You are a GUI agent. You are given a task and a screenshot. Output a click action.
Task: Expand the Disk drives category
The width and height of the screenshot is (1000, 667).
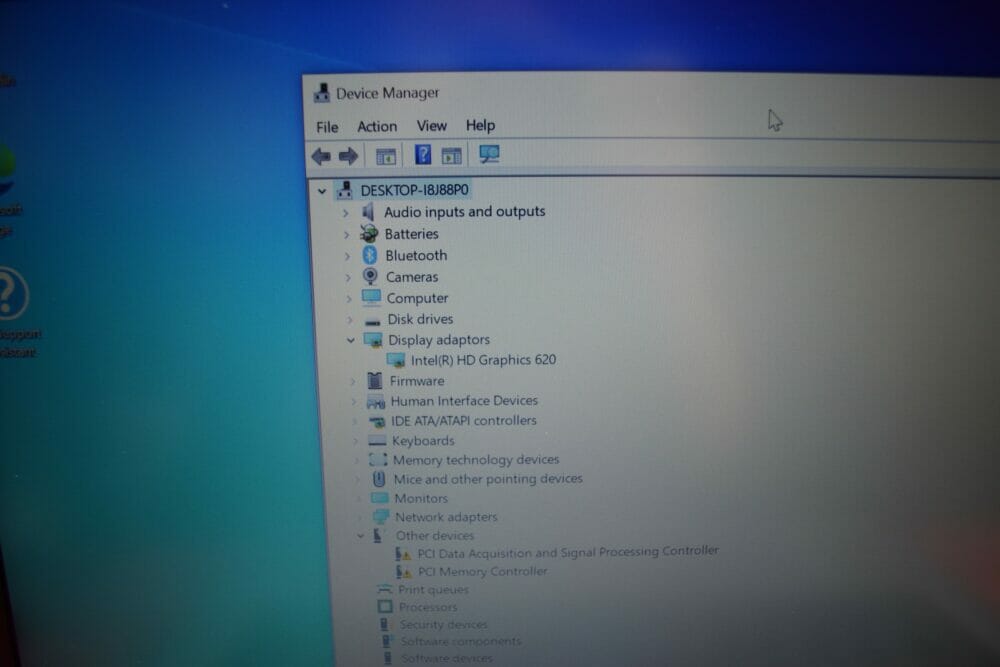click(x=350, y=319)
